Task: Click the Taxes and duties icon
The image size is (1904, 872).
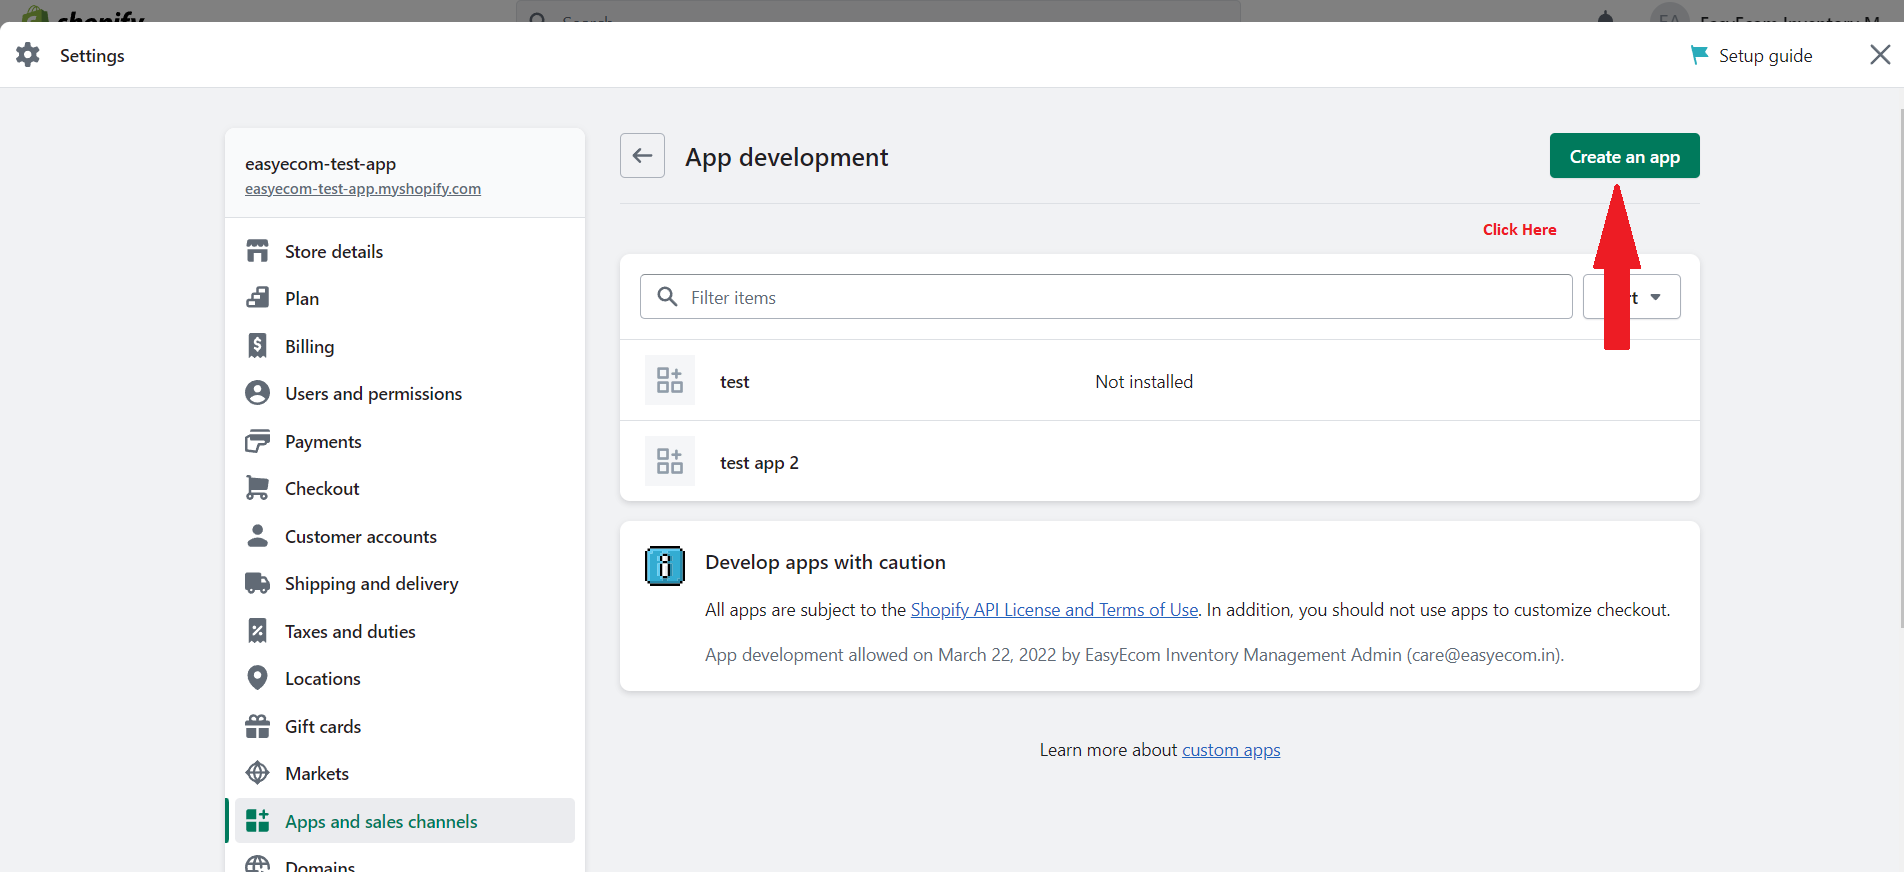Action: 257,631
